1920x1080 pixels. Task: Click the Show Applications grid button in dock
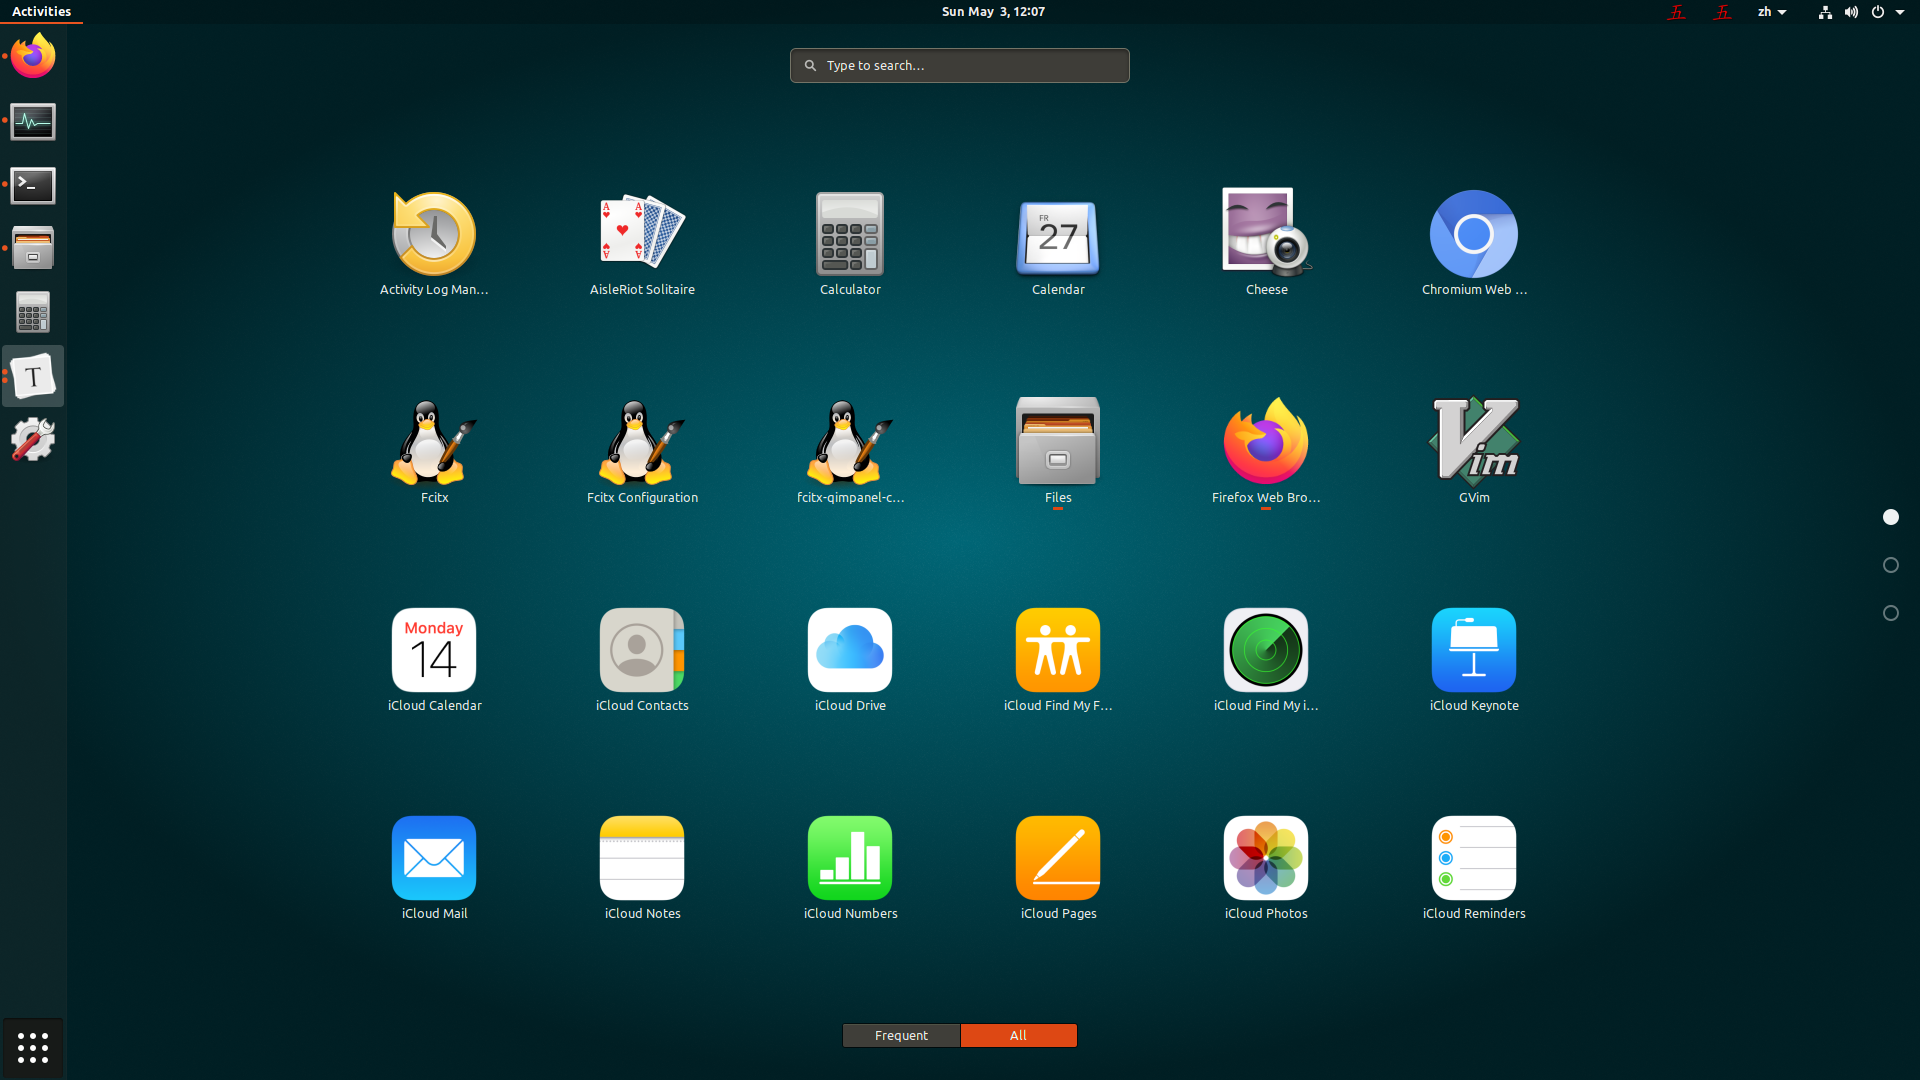(x=33, y=1047)
